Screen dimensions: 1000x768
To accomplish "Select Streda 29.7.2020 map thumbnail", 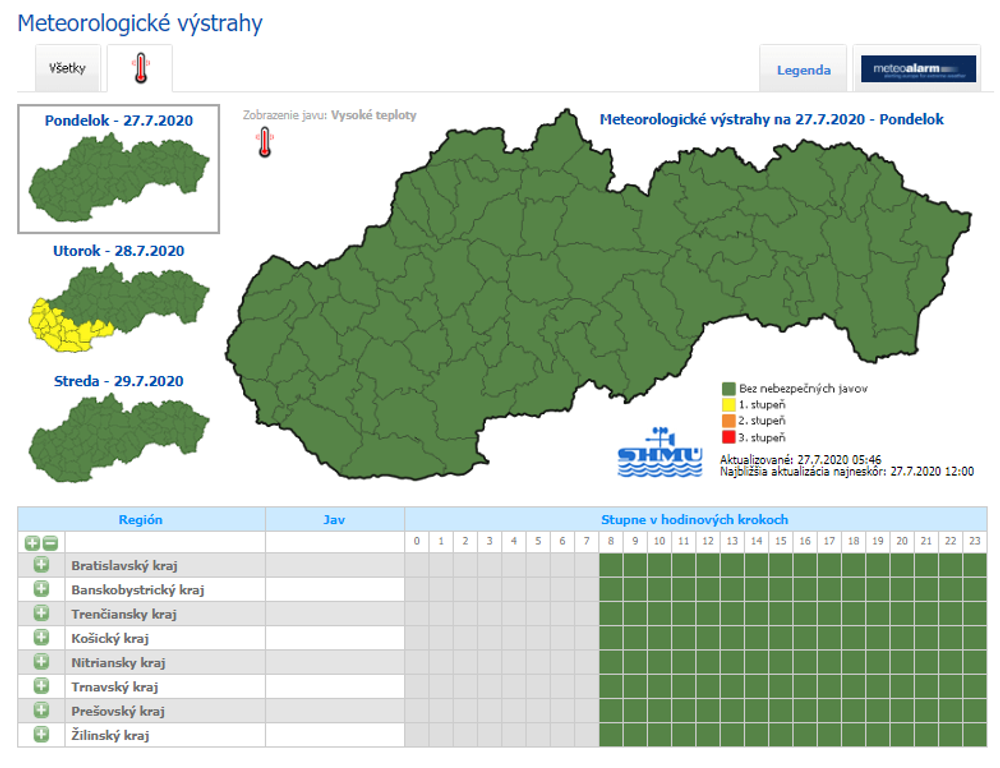I will pyautogui.click(x=119, y=441).
